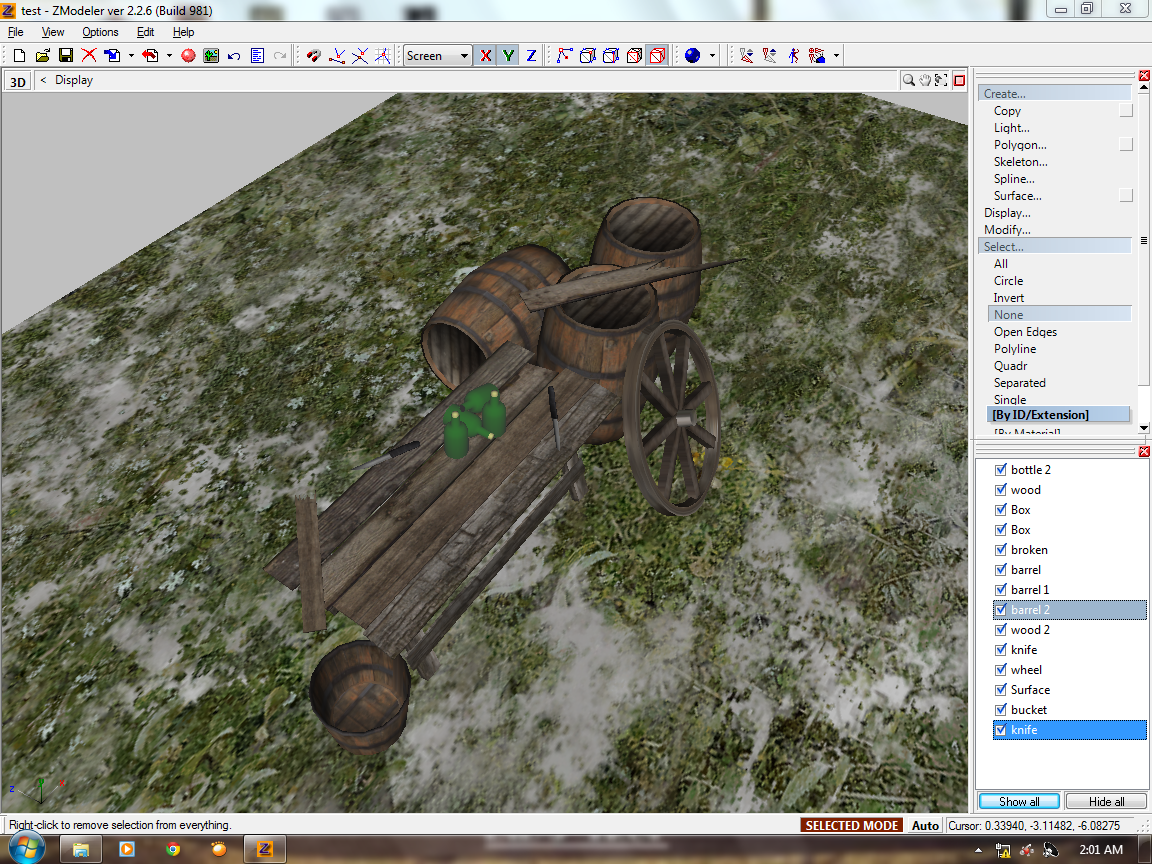
Task: Open the View menu
Action: tap(53, 32)
